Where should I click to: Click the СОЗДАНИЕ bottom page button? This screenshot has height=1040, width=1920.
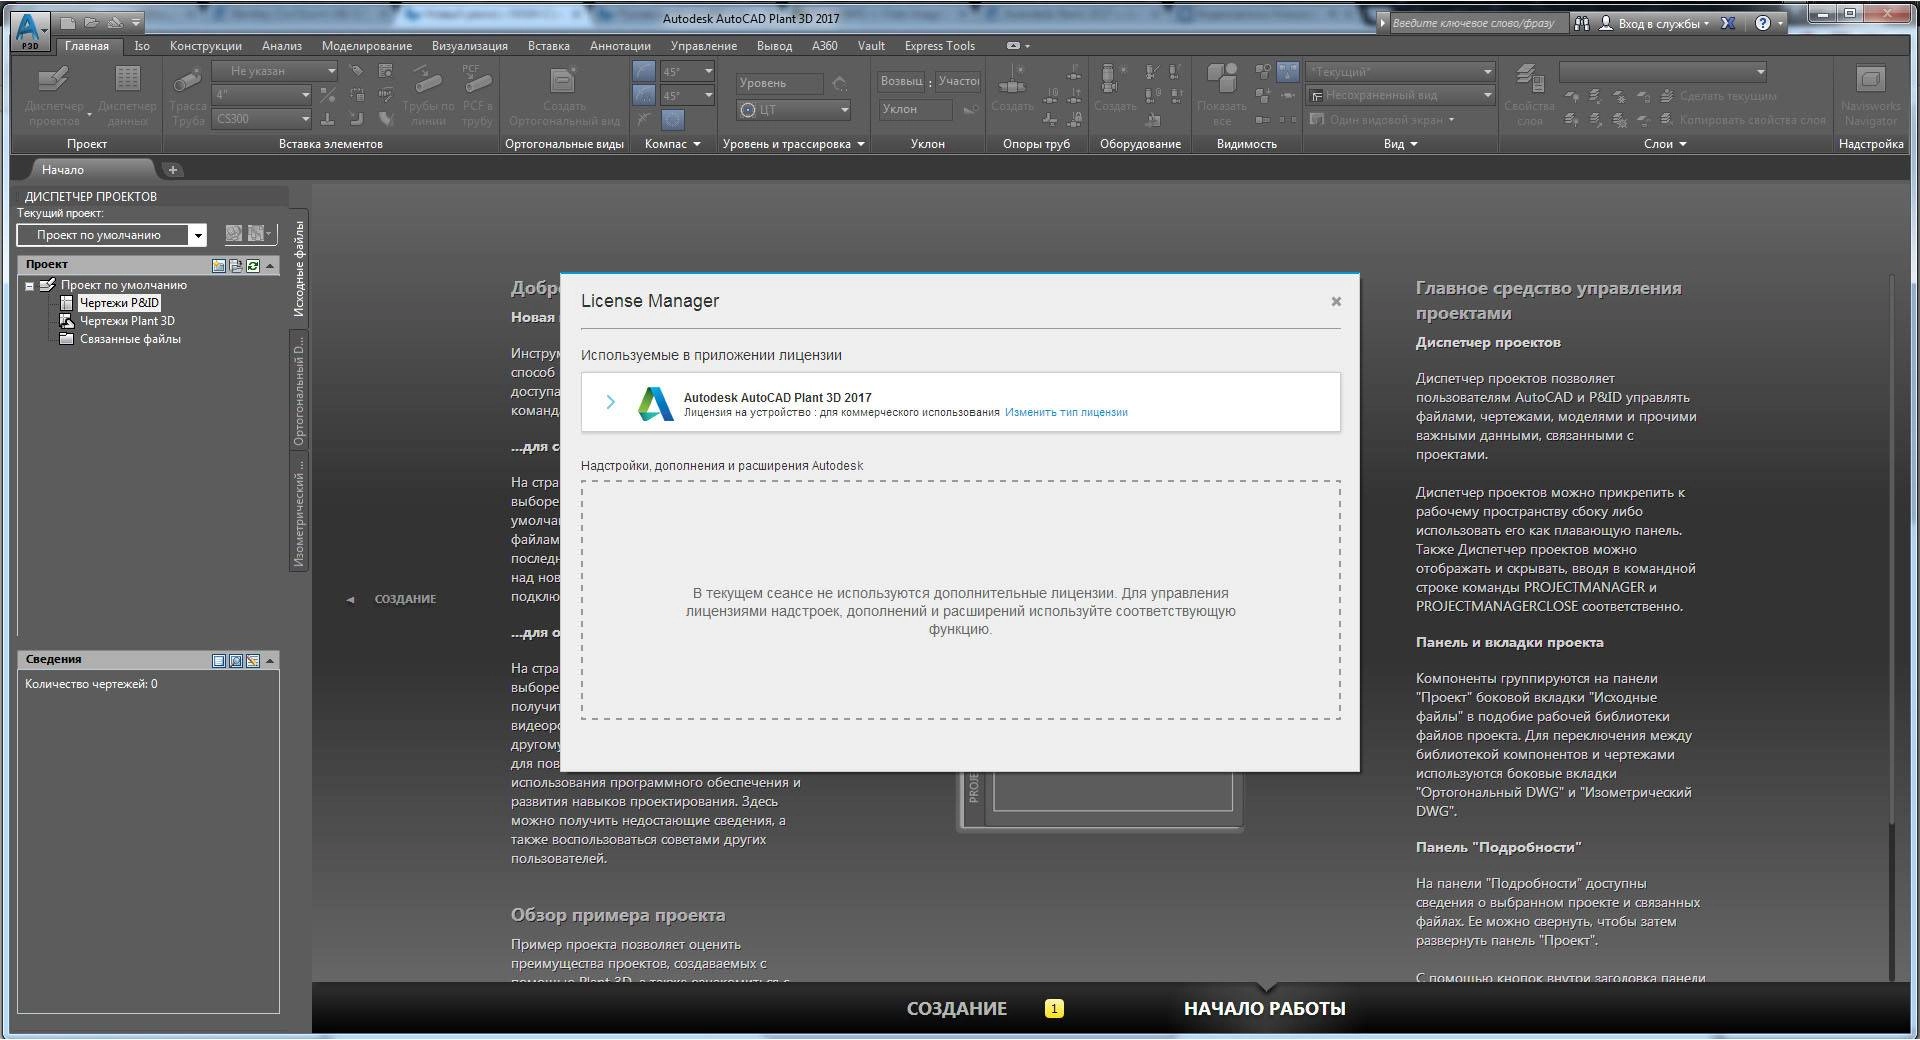click(x=957, y=1009)
